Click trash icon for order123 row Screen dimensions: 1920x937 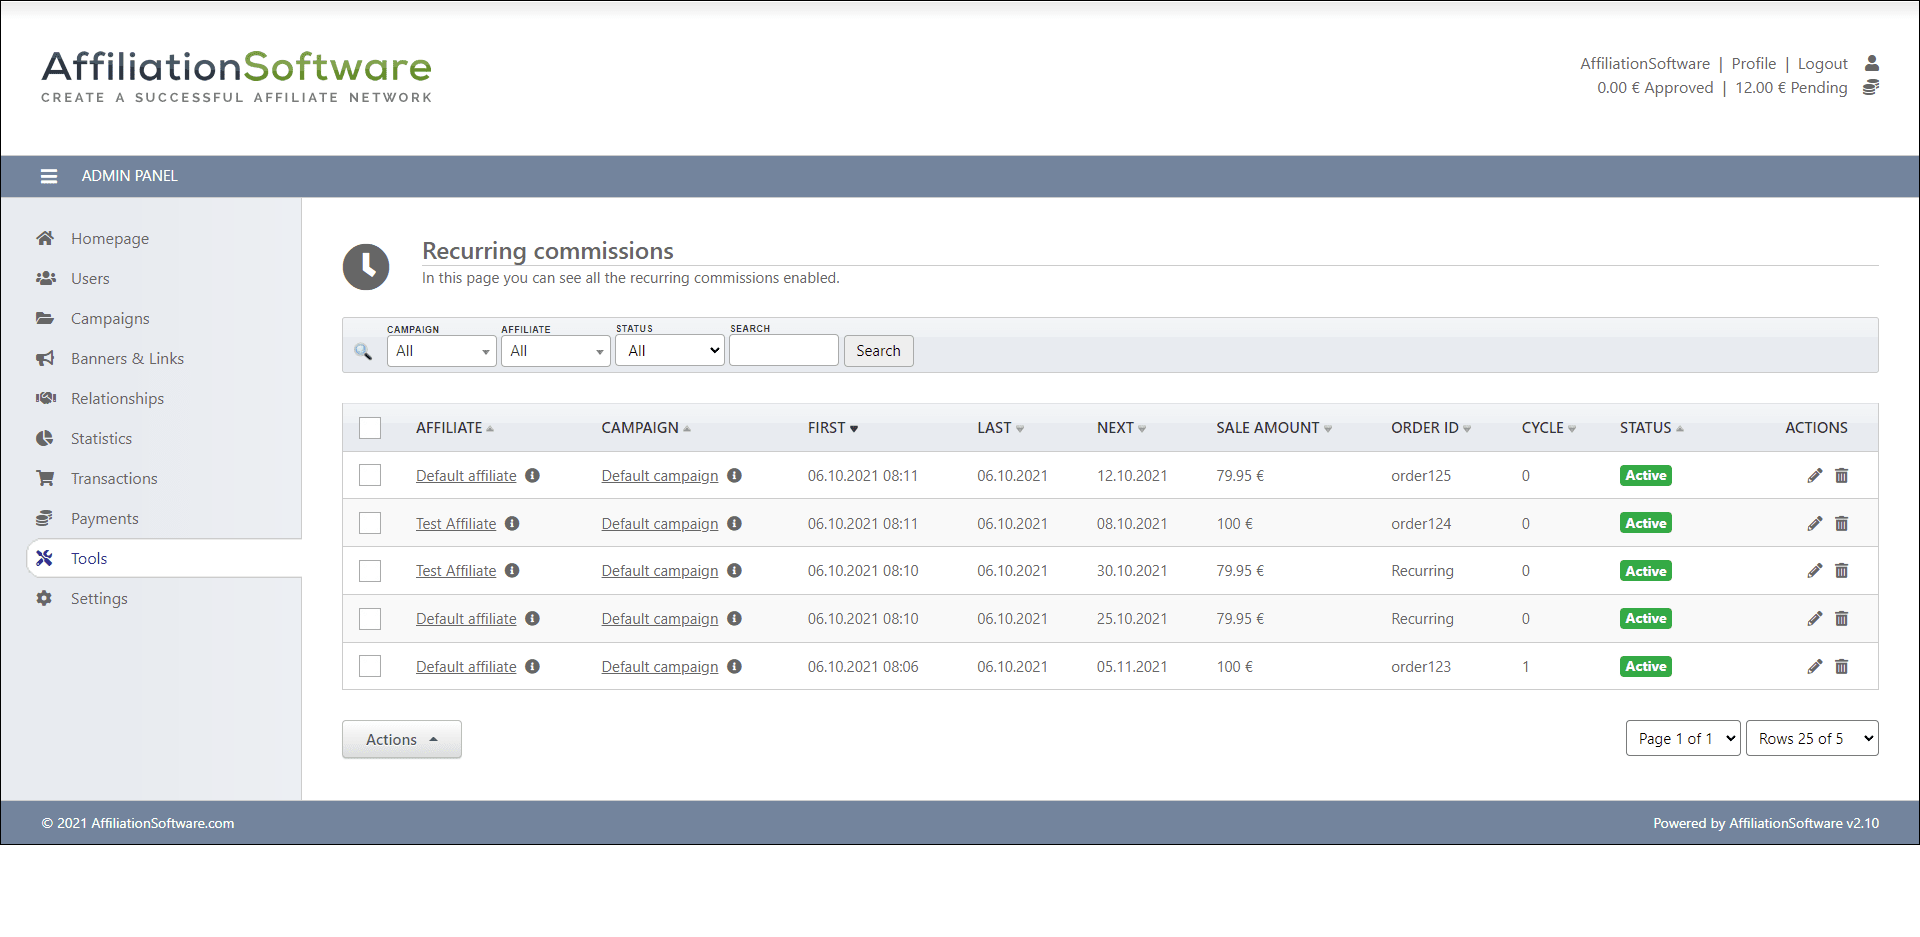click(1841, 667)
